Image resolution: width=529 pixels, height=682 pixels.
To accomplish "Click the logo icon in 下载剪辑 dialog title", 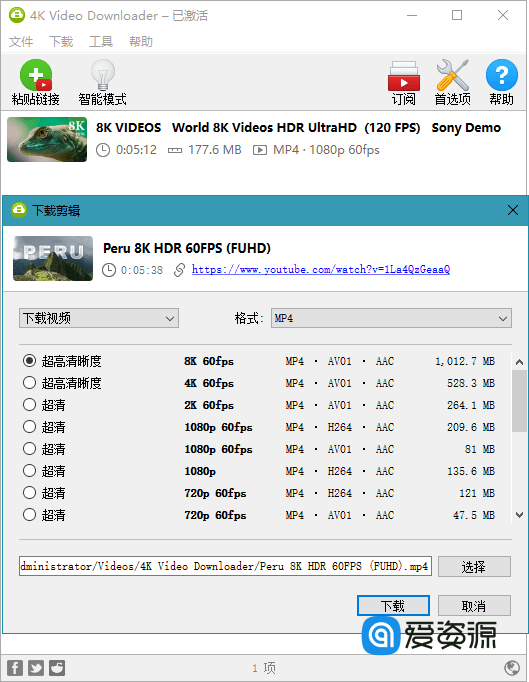I will [x=19, y=210].
